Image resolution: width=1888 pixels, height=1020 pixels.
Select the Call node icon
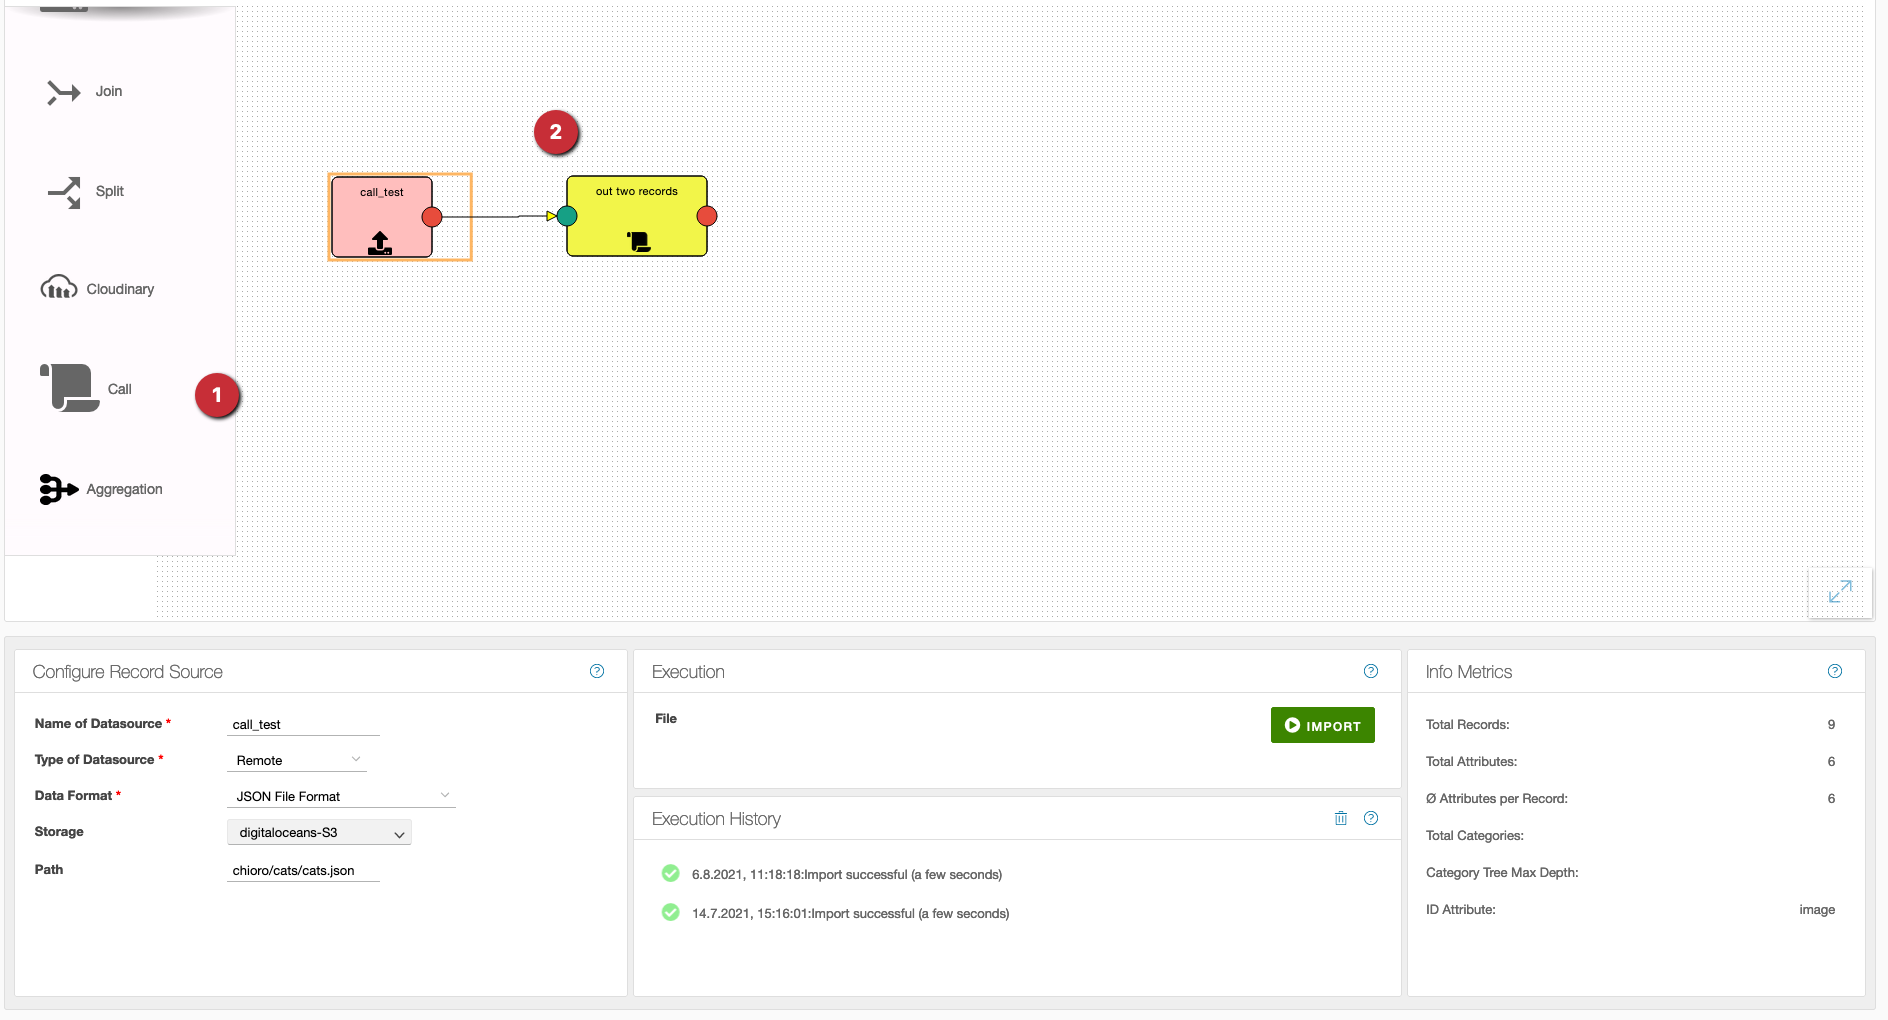point(70,388)
